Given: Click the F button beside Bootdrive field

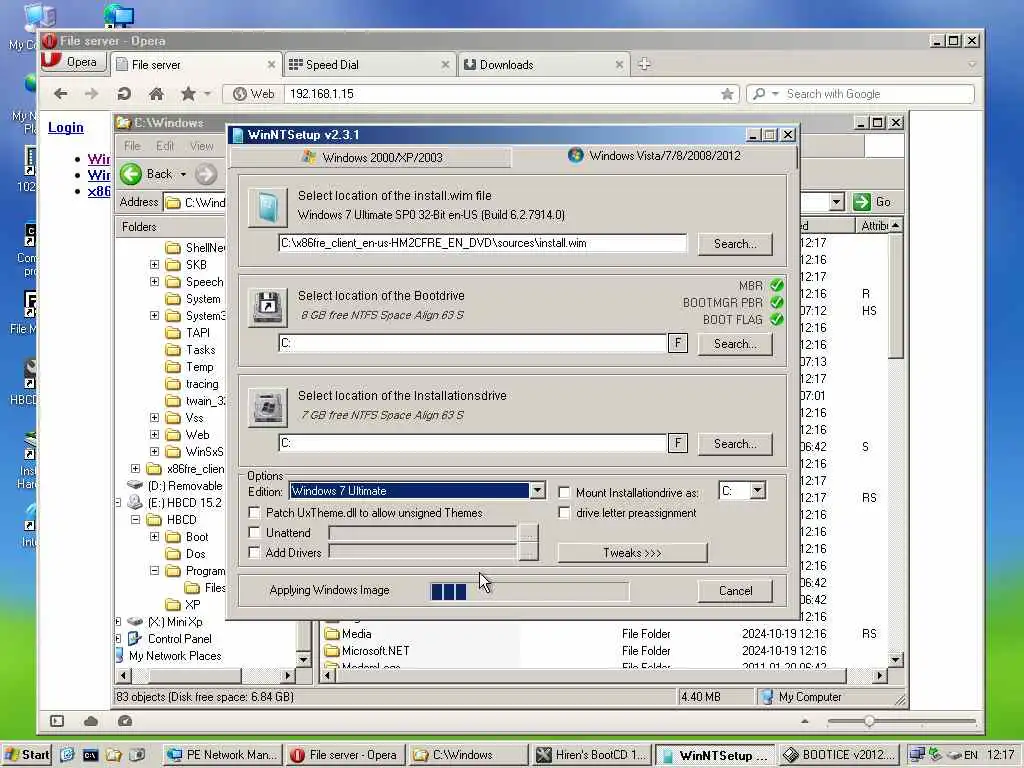Looking at the screenshot, I should (x=678, y=343).
